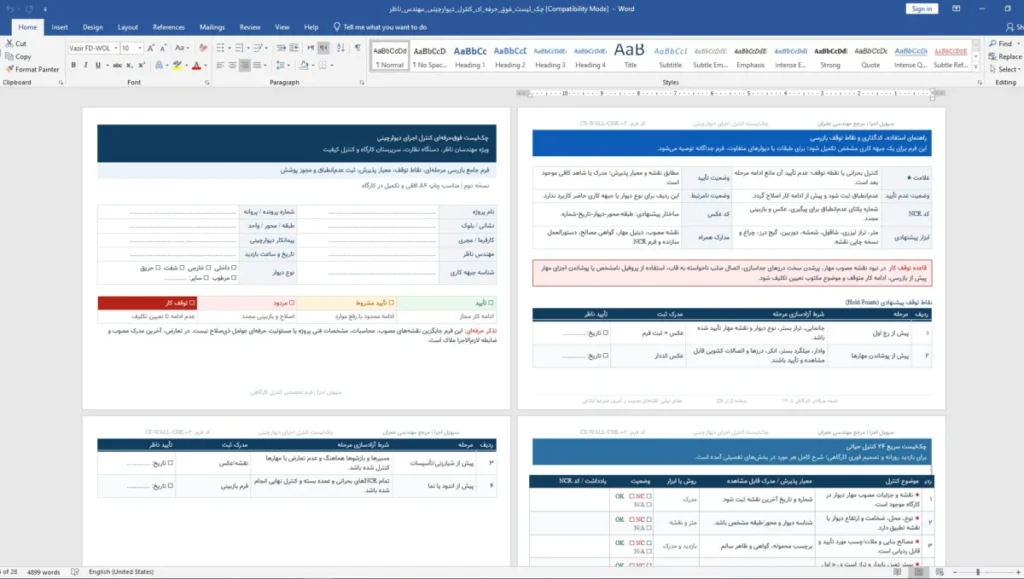
Task: Insert a bulleted list
Action: point(222,48)
